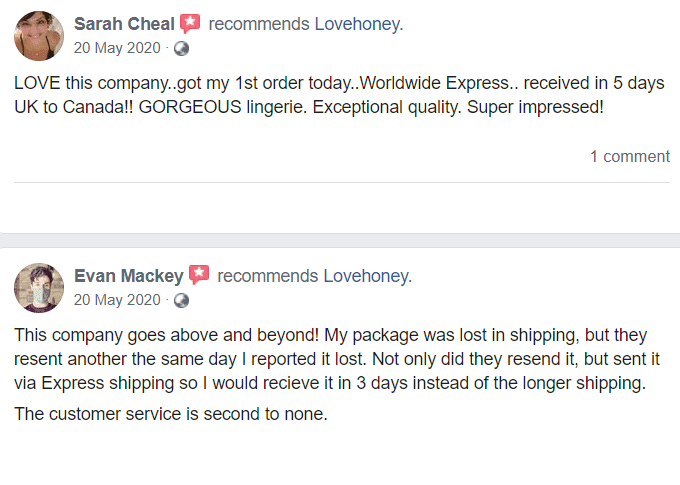Click the line 'The customer service is second to none'
This screenshot has height=485, width=680.
tap(171, 414)
